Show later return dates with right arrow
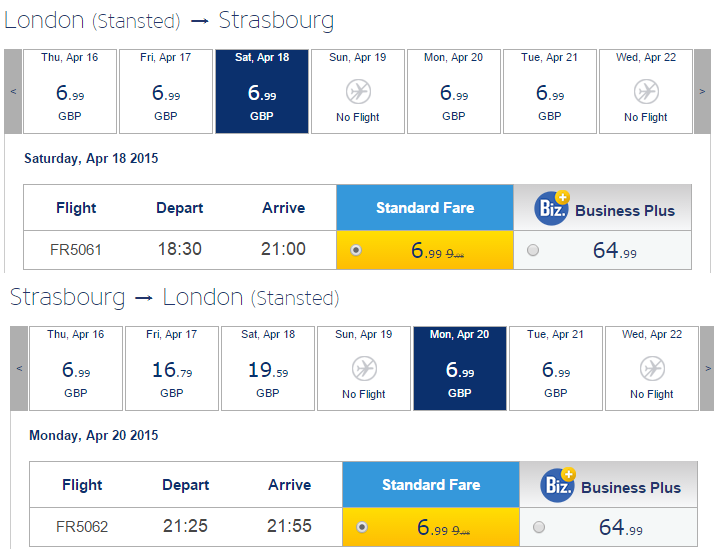 [x=708, y=368]
